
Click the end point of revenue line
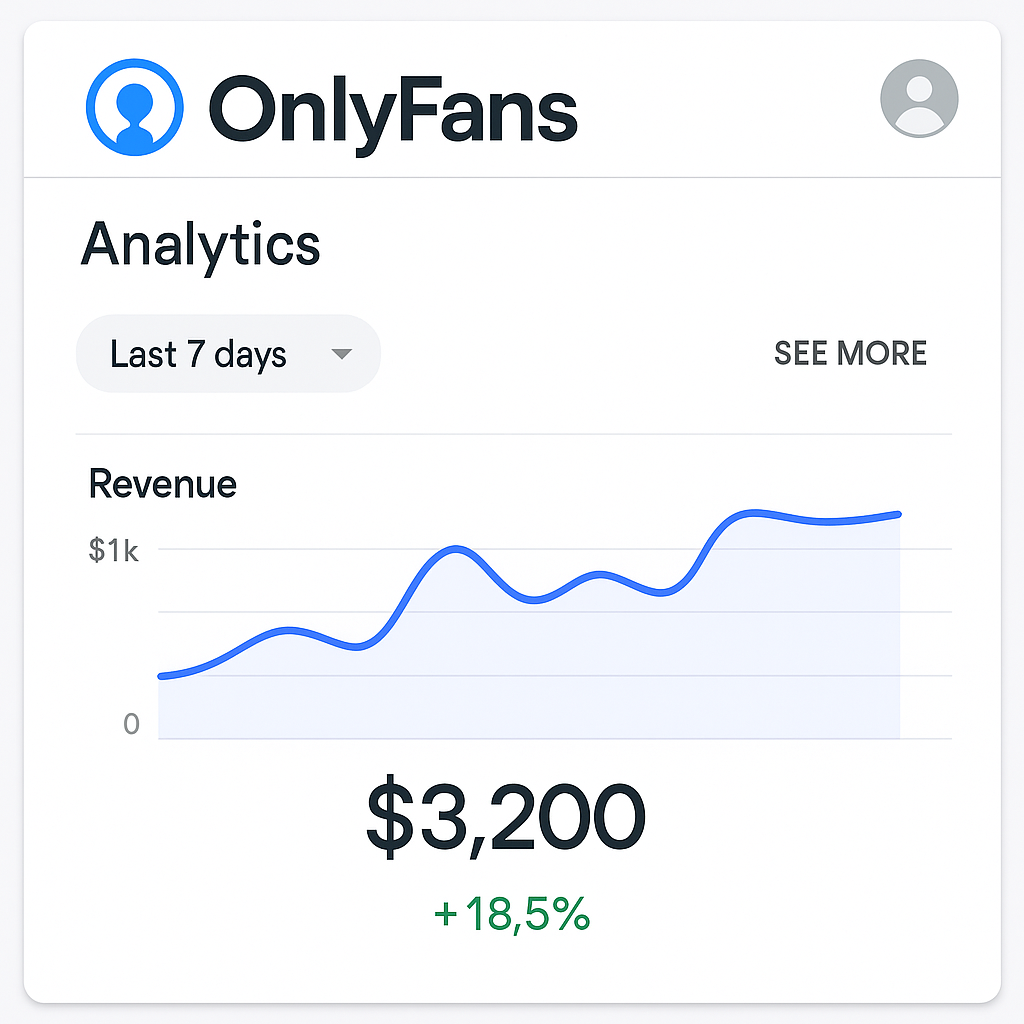point(899,515)
